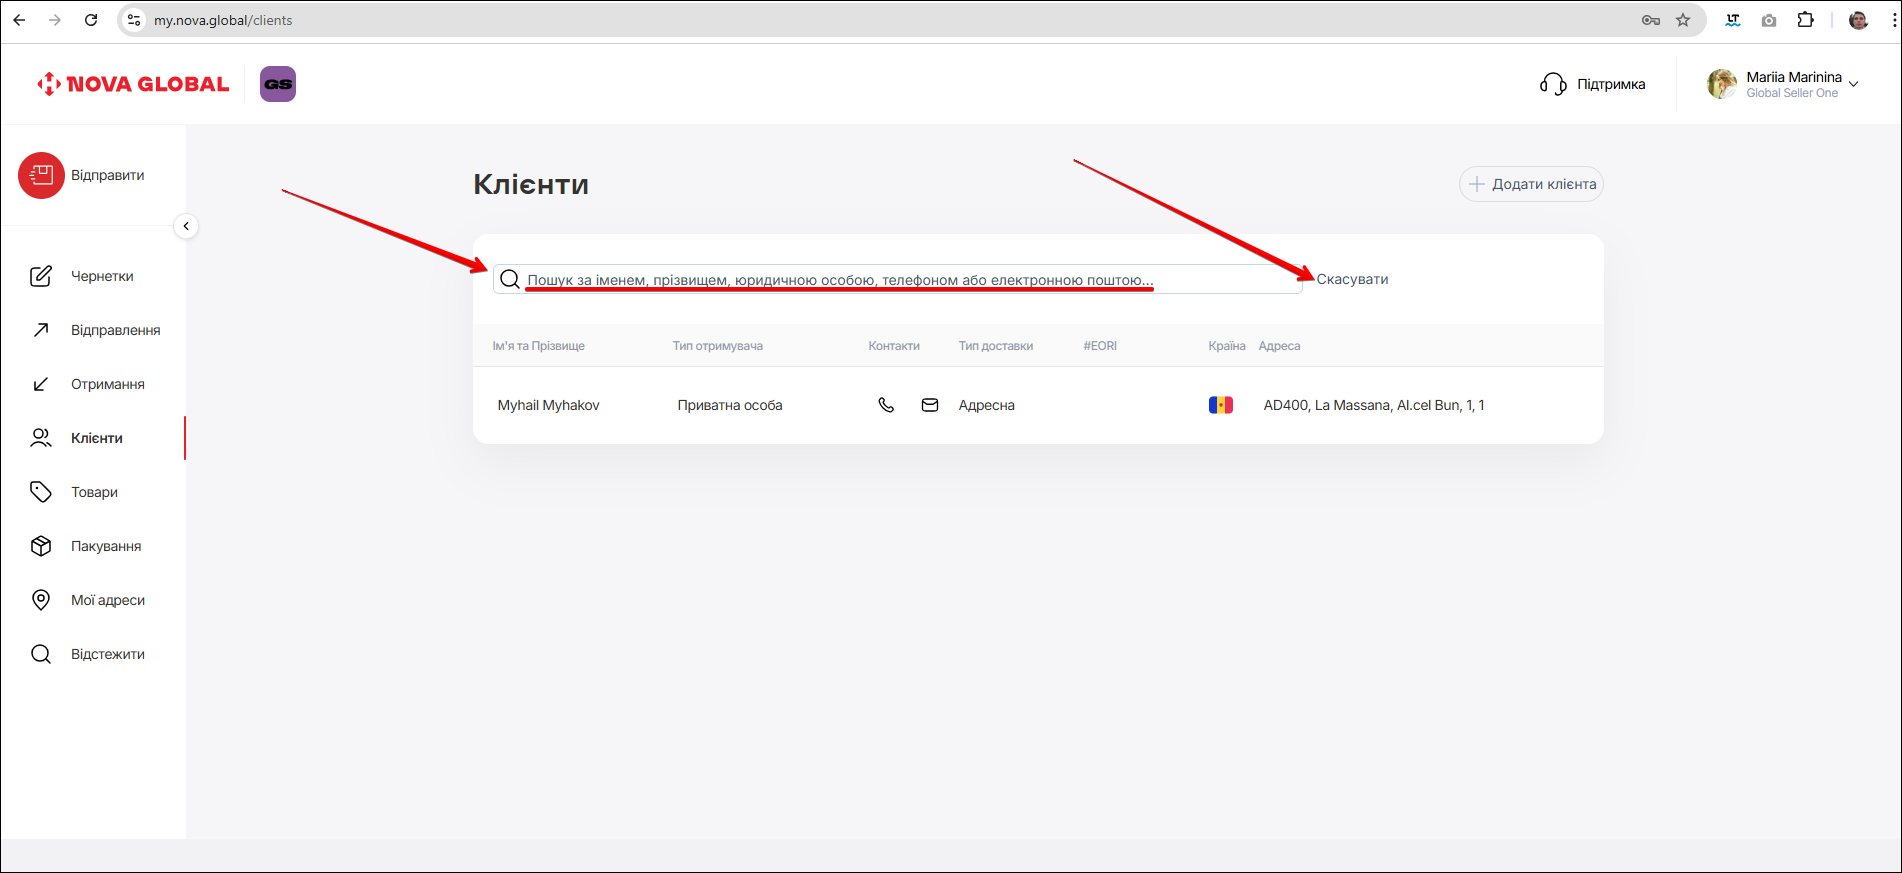
Task: Collapse the left sidebar with chevron
Action: (x=186, y=226)
